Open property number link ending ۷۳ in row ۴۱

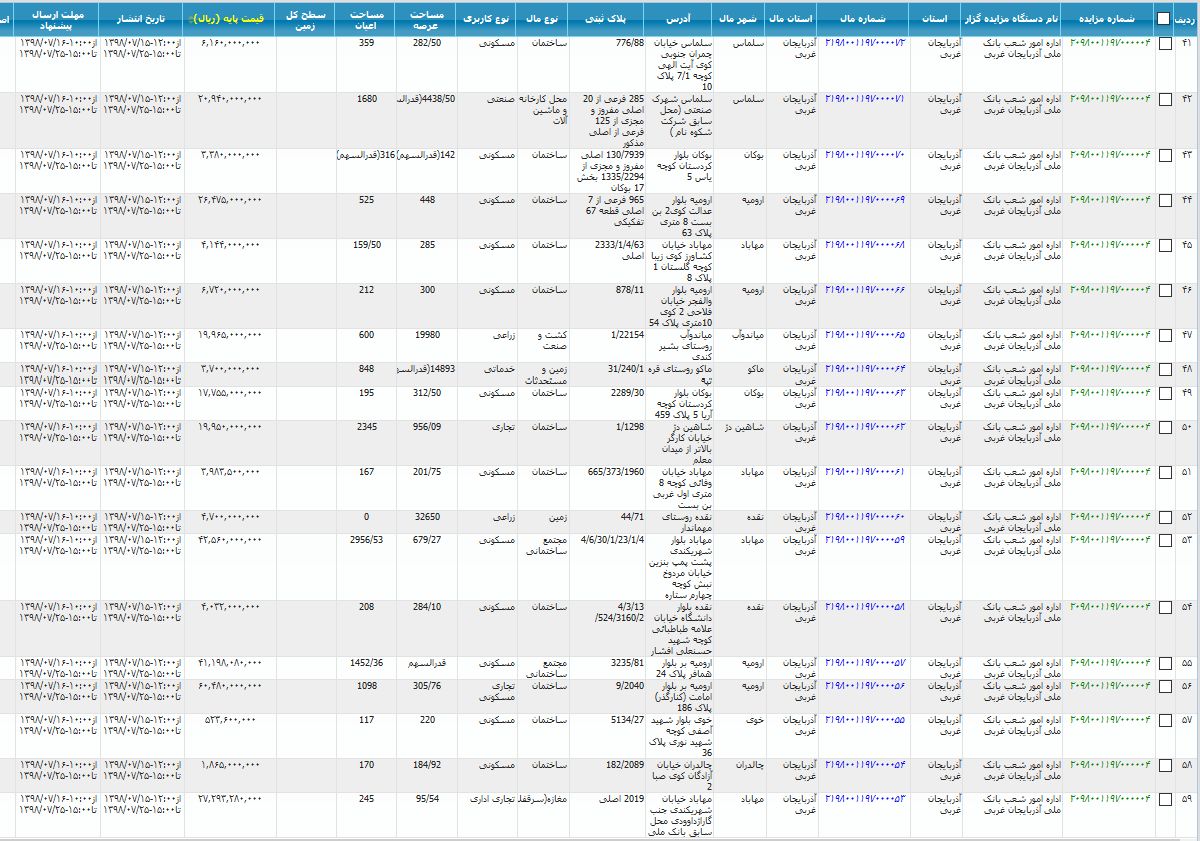pos(866,43)
